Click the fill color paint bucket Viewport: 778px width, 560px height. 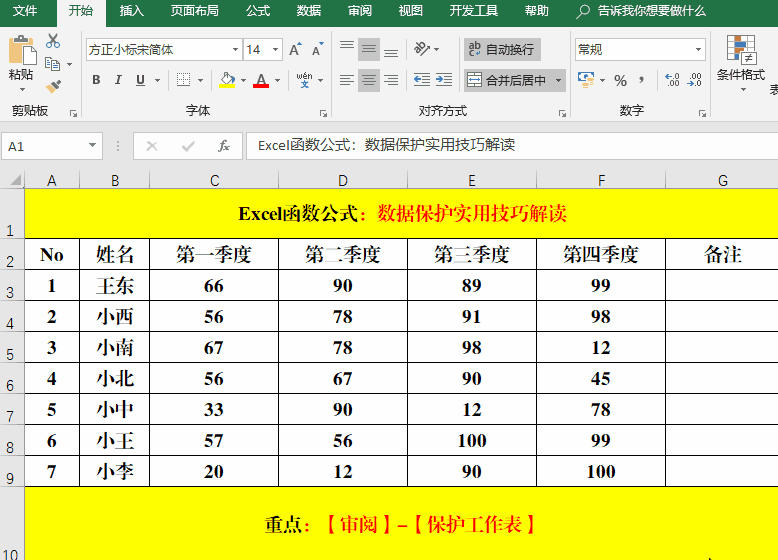click(x=227, y=80)
